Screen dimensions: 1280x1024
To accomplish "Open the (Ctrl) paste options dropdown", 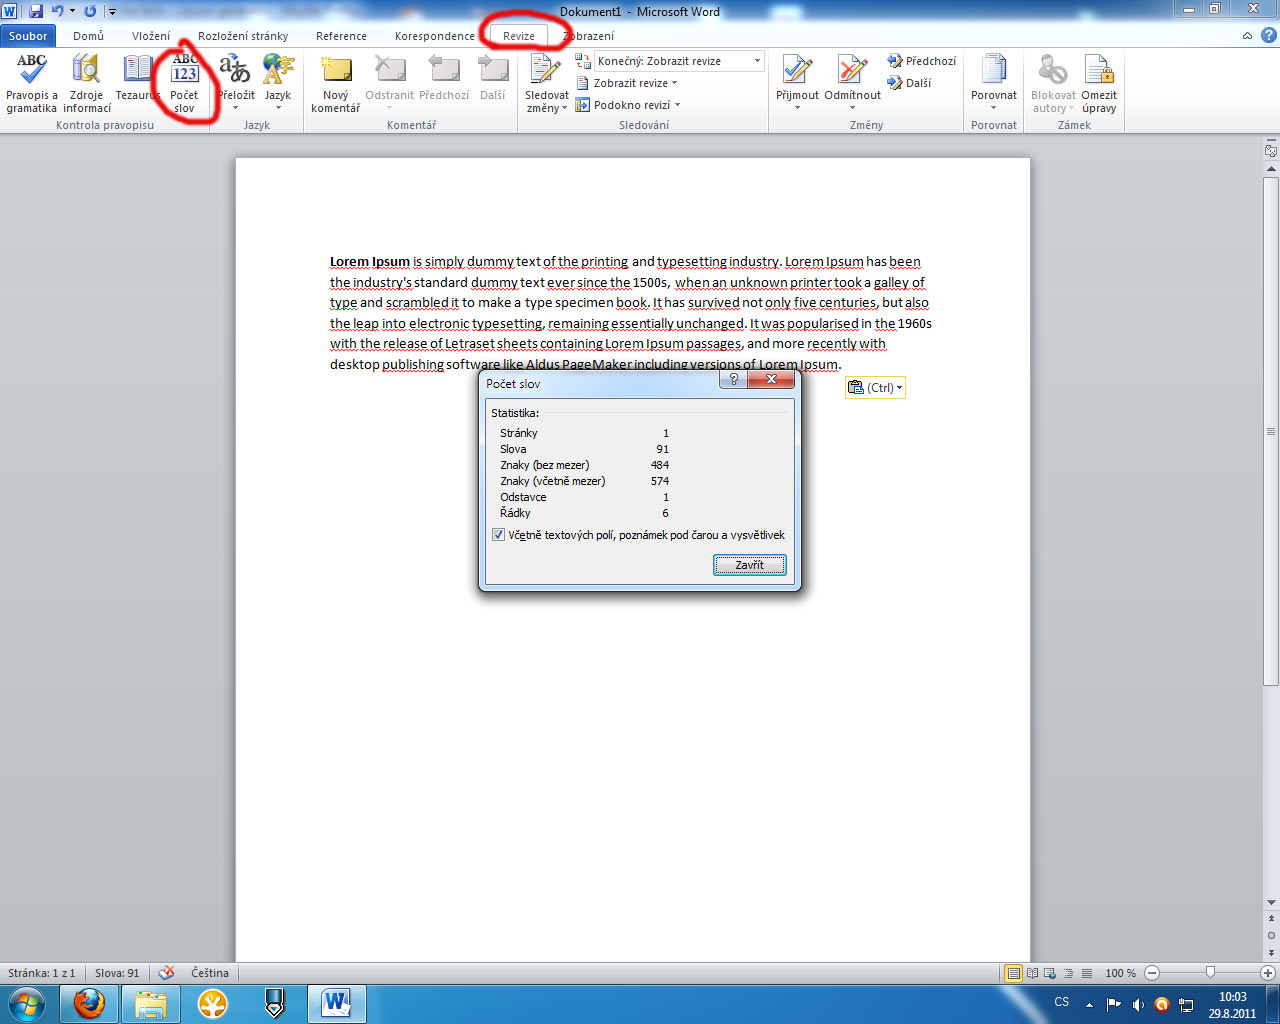I will point(875,388).
